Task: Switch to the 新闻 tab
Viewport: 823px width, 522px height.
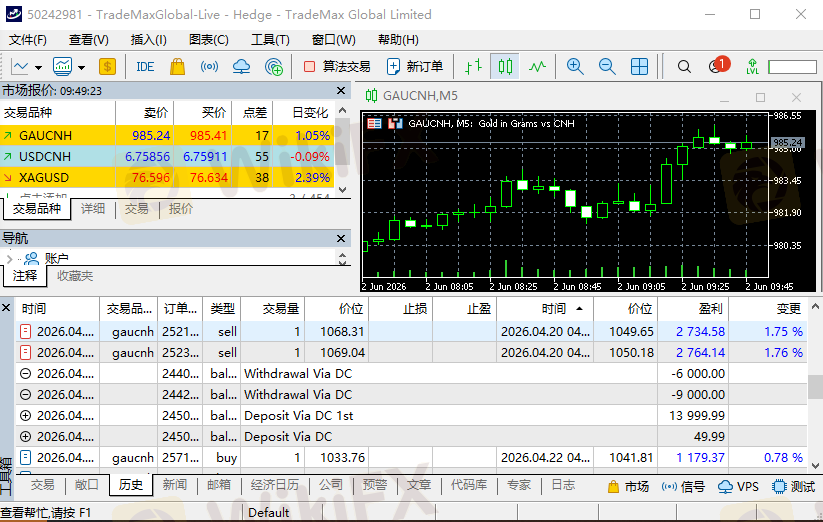Action: pyautogui.click(x=174, y=485)
